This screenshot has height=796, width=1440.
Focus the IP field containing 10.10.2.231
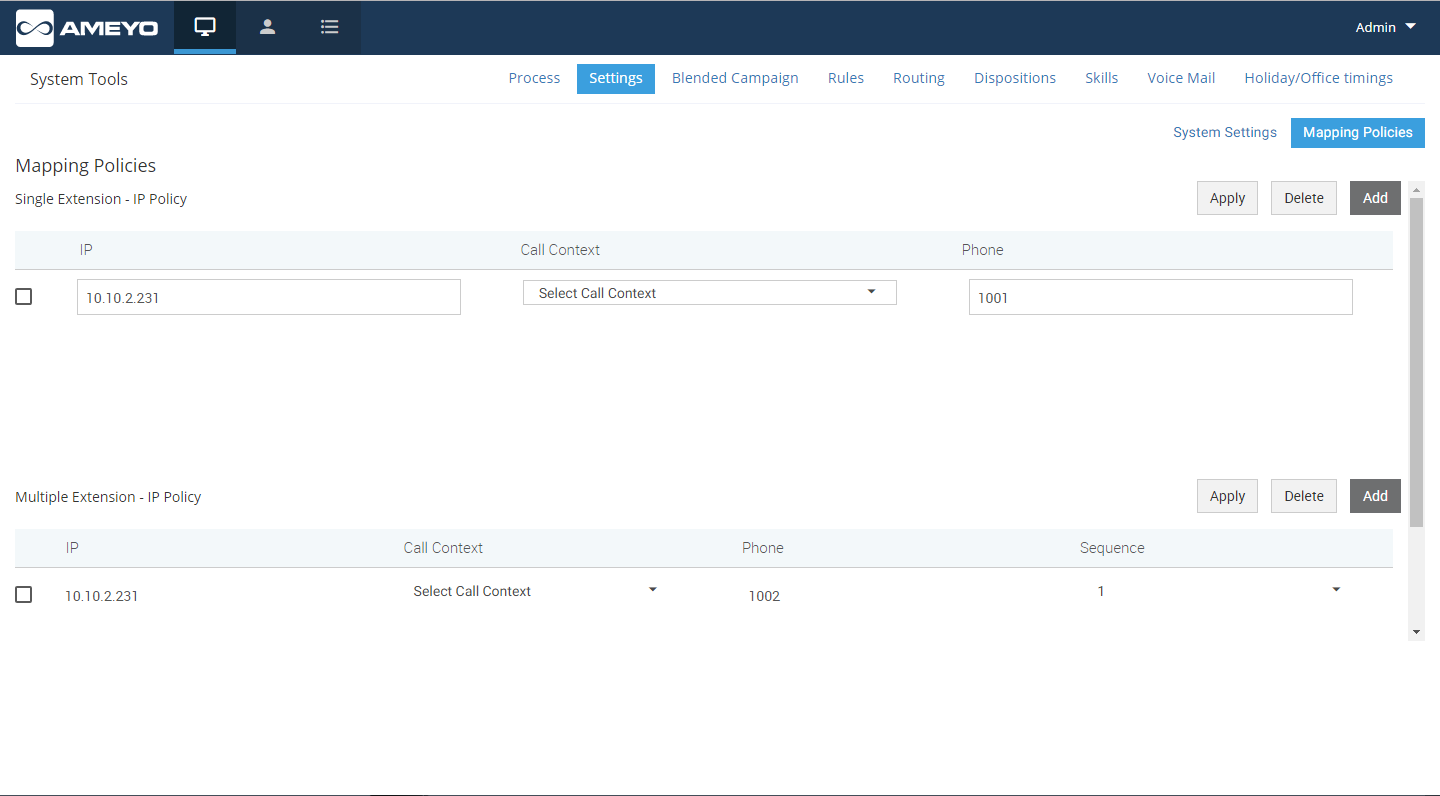tap(268, 298)
